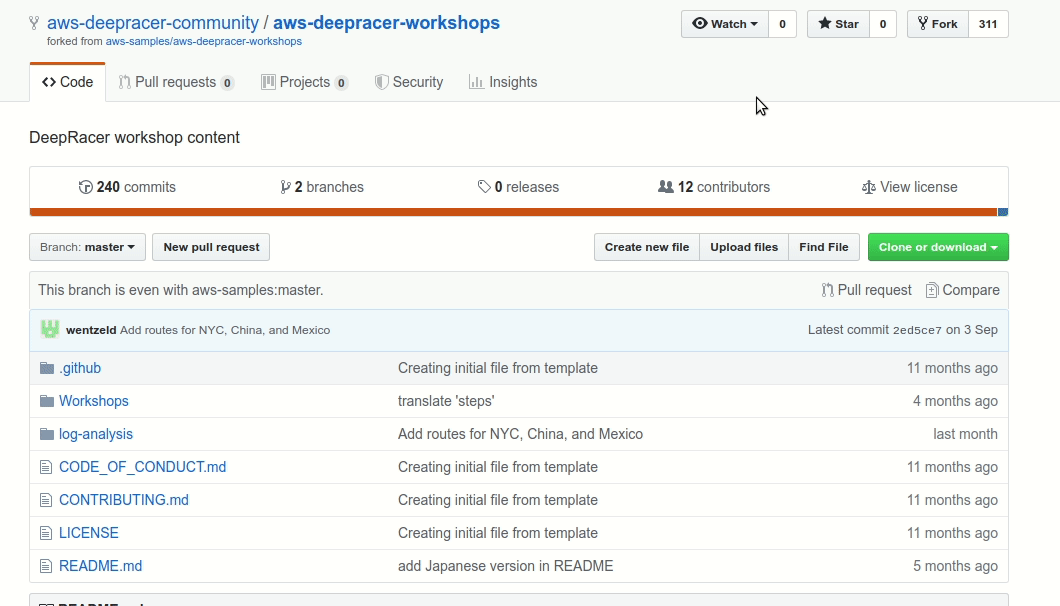This screenshot has width=1060, height=606.
Task: Click 'Creating initial file from template' for LICENSE
Action: pos(498,533)
